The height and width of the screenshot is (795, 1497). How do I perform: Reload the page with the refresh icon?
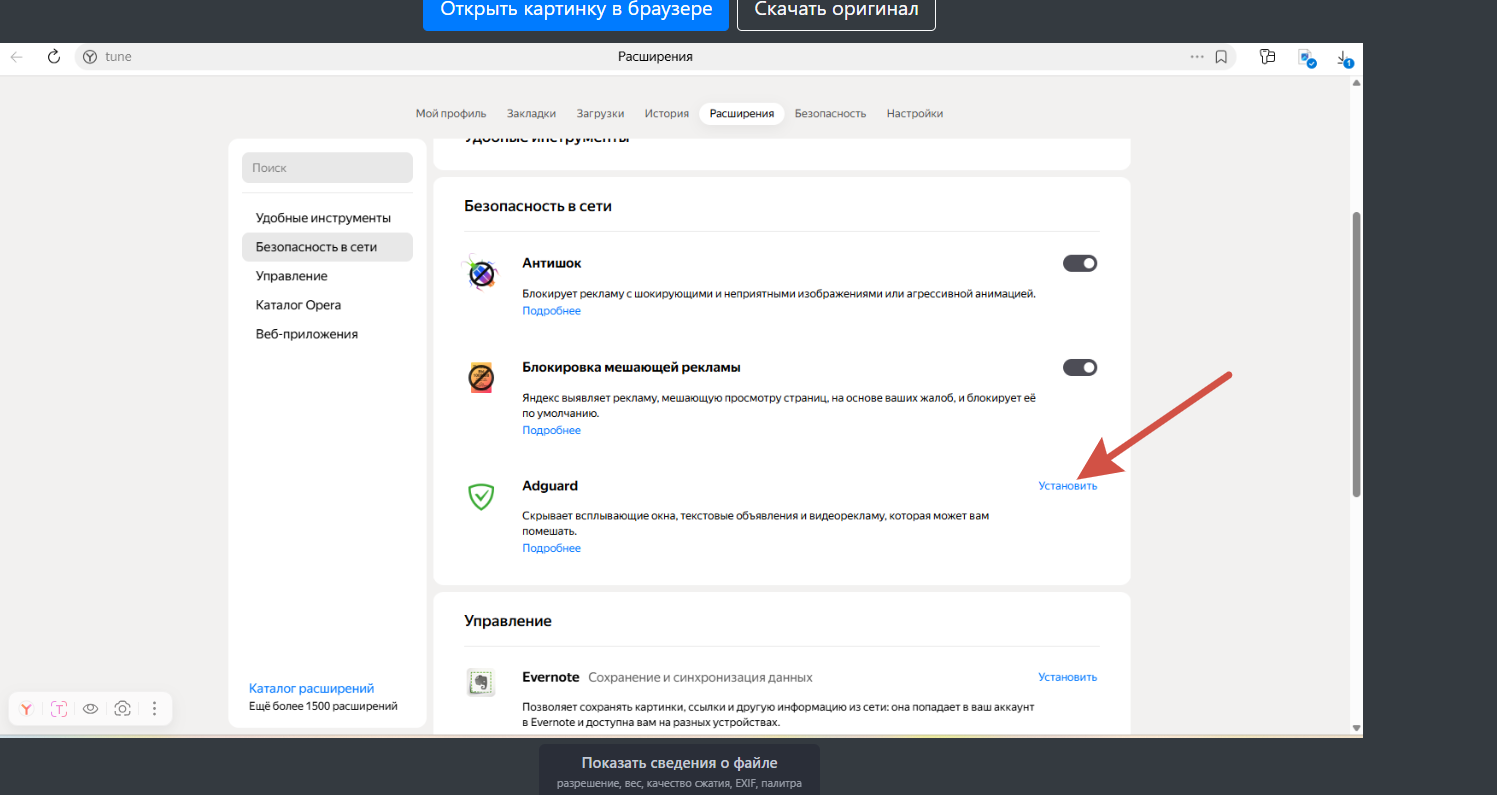coord(54,57)
